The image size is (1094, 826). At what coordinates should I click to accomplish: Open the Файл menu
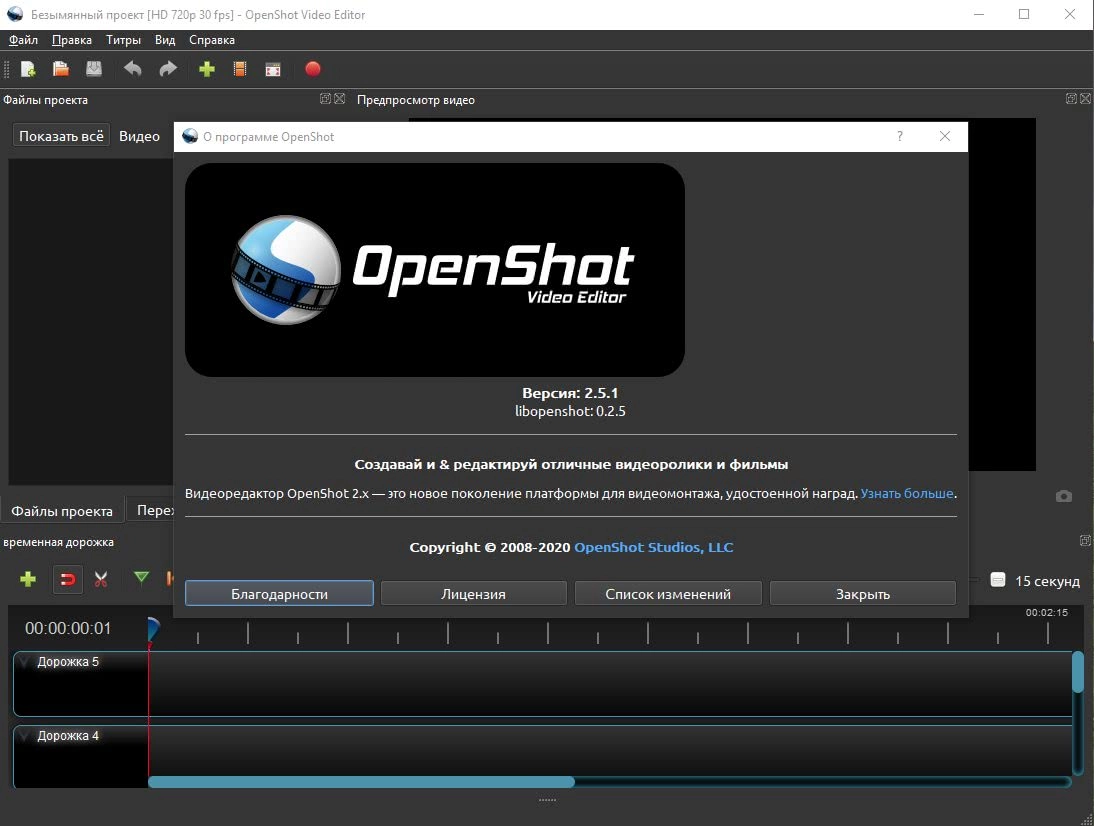(x=23, y=40)
